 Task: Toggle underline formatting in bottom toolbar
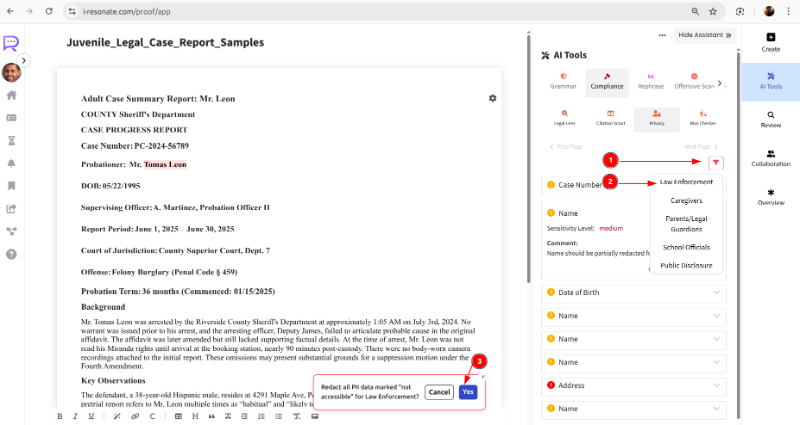(90, 416)
